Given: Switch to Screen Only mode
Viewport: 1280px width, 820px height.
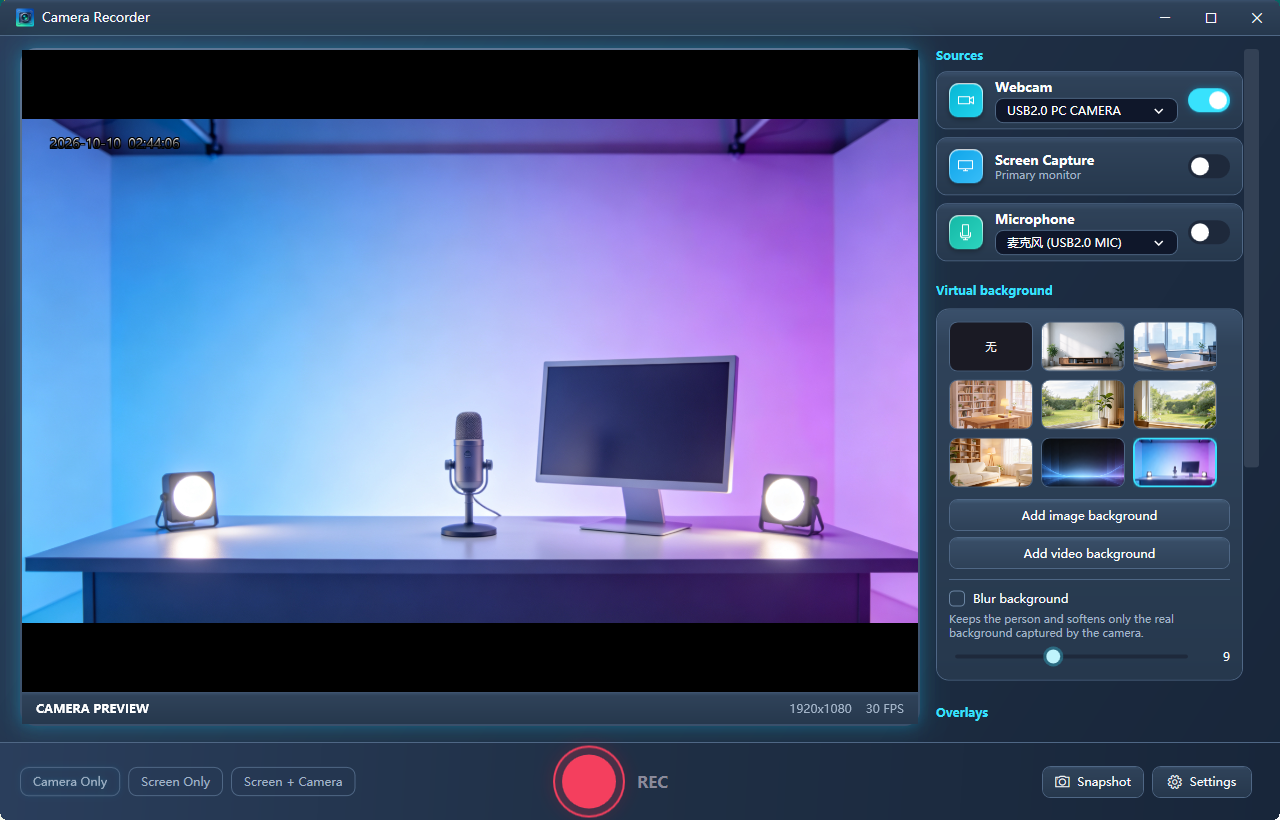Looking at the screenshot, I should point(176,782).
